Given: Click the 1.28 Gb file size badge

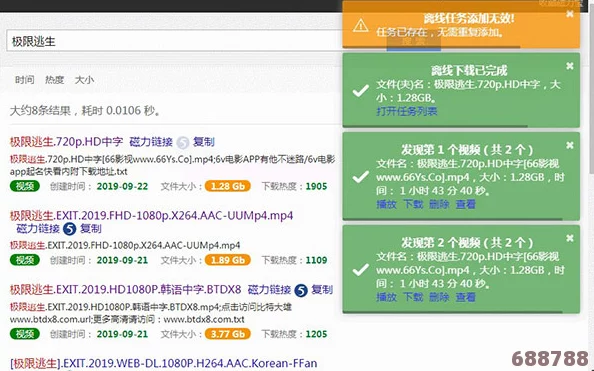Looking at the screenshot, I should (227, 186).
